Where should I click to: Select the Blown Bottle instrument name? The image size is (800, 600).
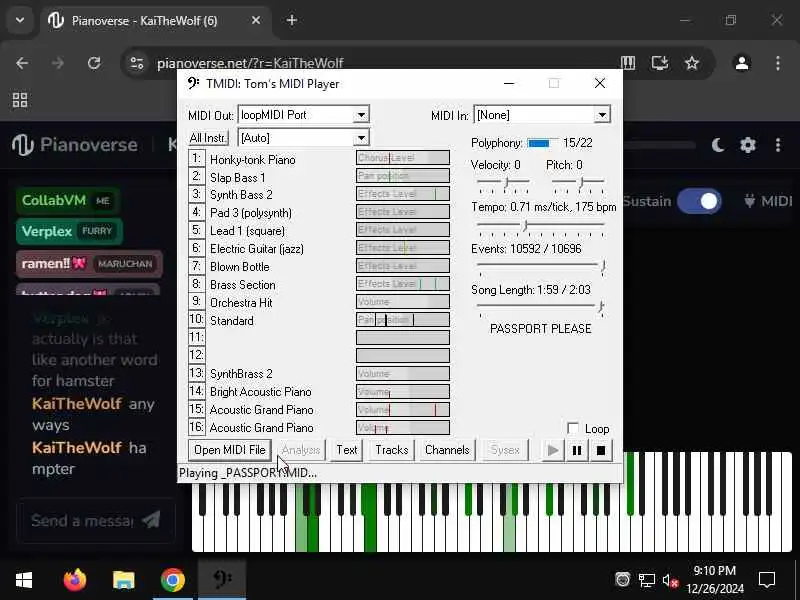tap(239, 267)
